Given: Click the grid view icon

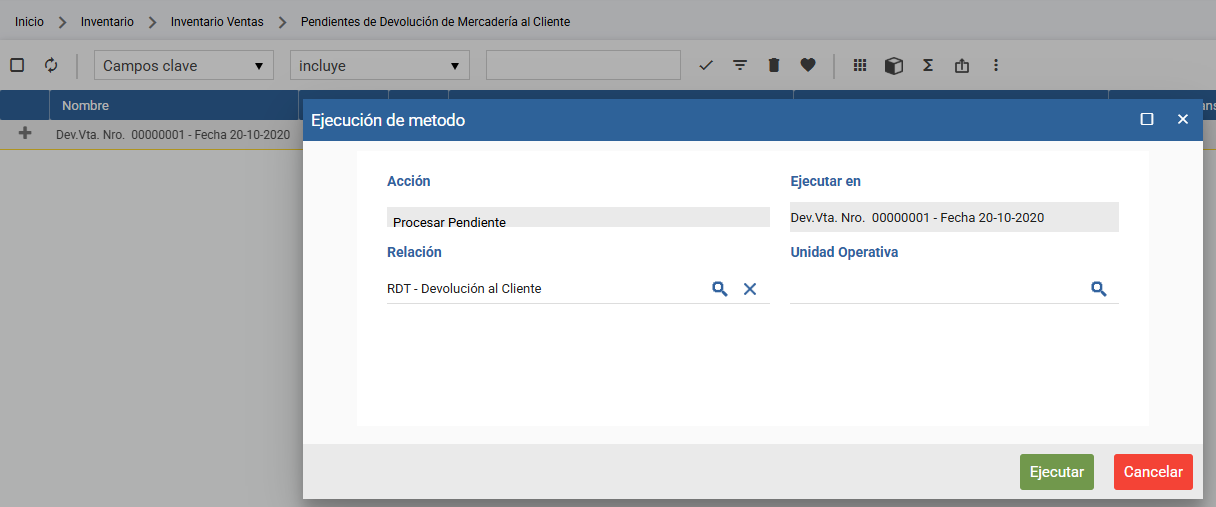Looking at the screenshot, I should 860,65.
